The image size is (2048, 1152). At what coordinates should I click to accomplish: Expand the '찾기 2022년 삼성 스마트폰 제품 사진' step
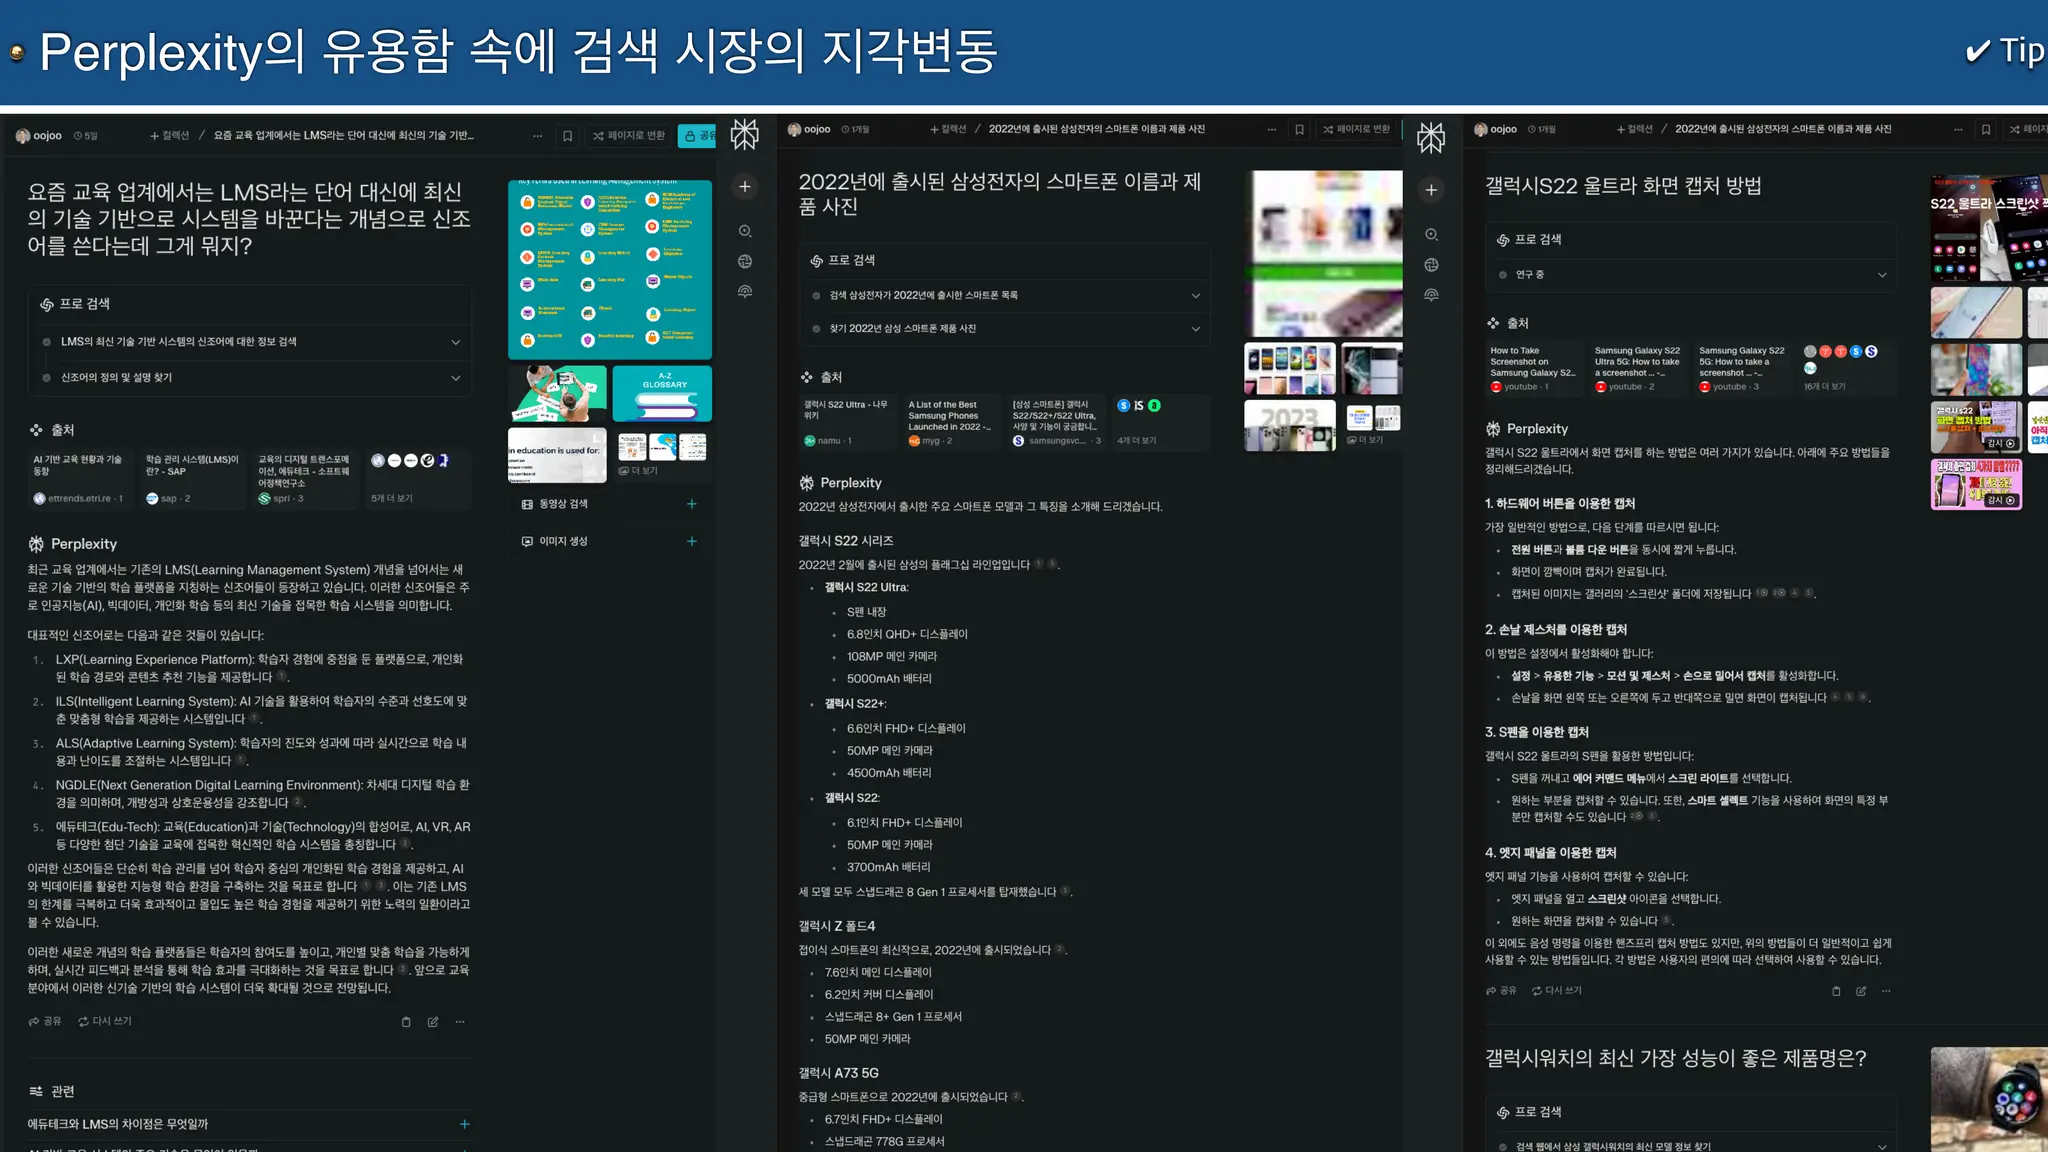[x=1005, y=328]
